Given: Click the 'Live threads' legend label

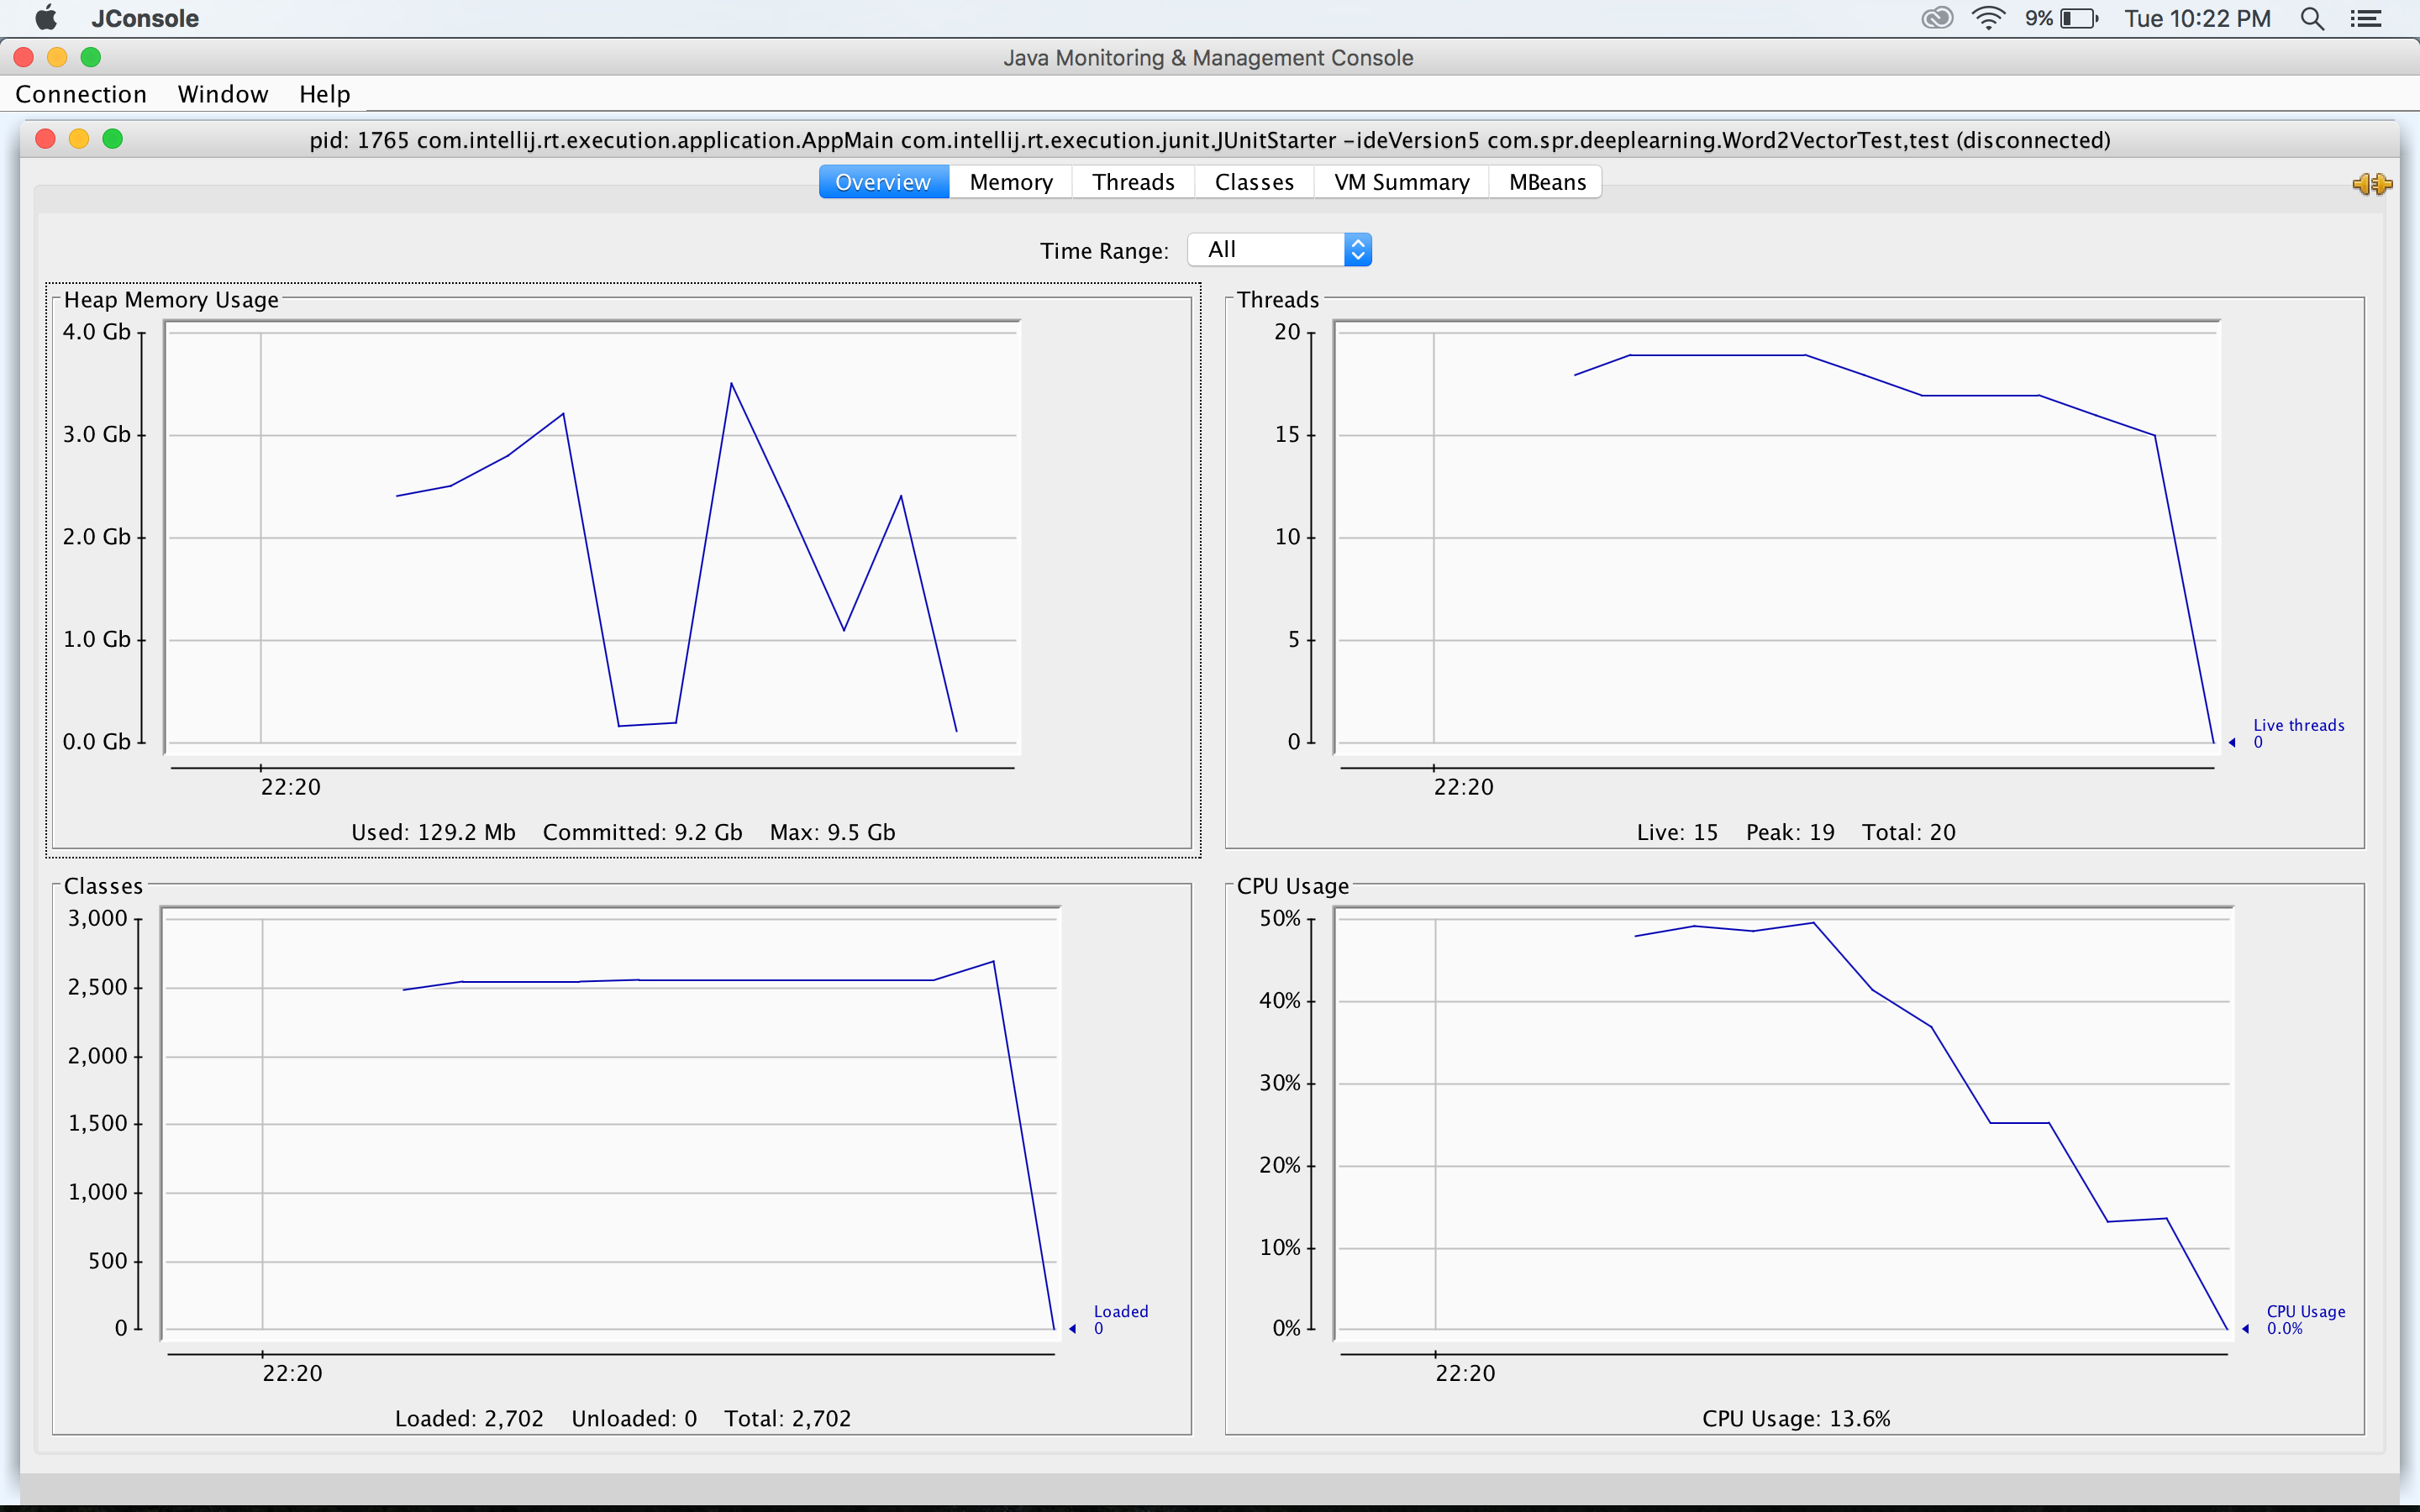Looking at the screenshot, I should coord(2298,725).
